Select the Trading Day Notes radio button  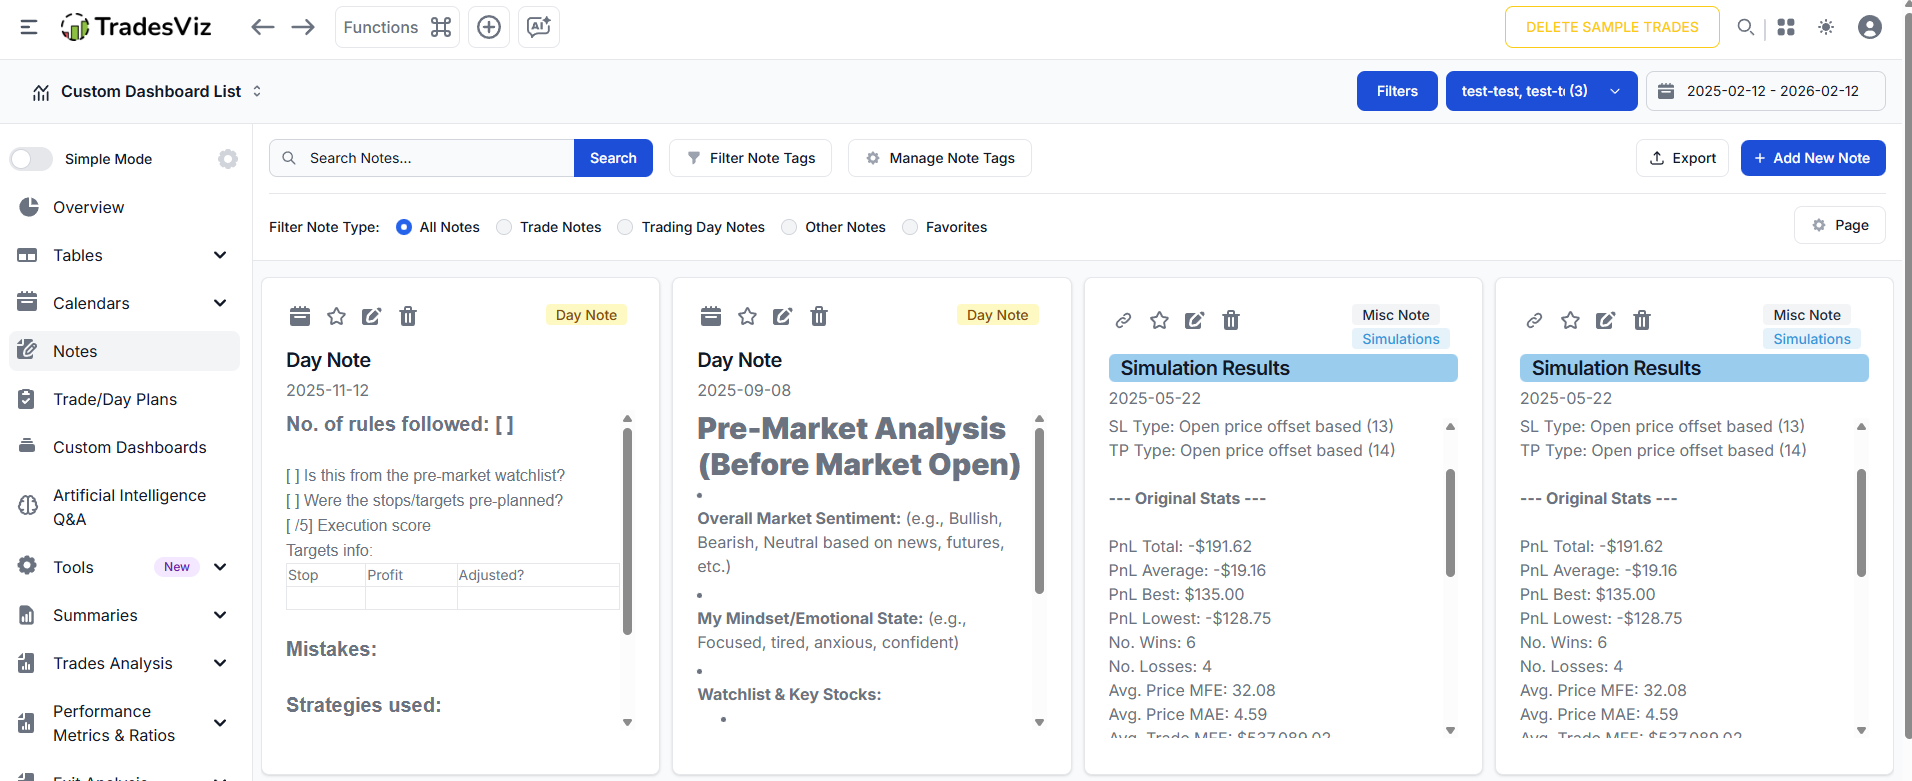(x=625, y=227)
